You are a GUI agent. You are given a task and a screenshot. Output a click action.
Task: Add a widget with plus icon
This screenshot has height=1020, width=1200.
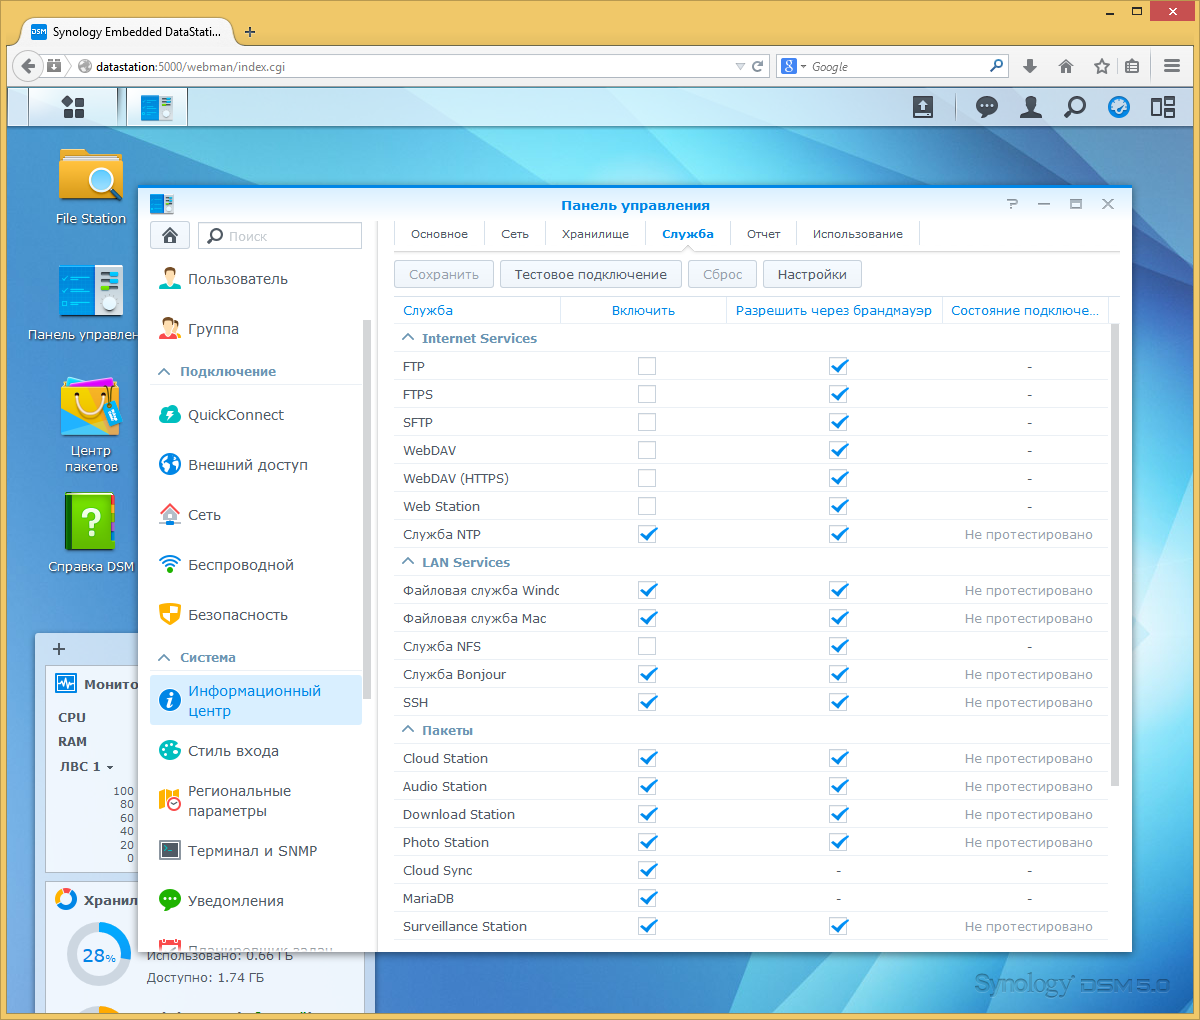coord(59,649)
